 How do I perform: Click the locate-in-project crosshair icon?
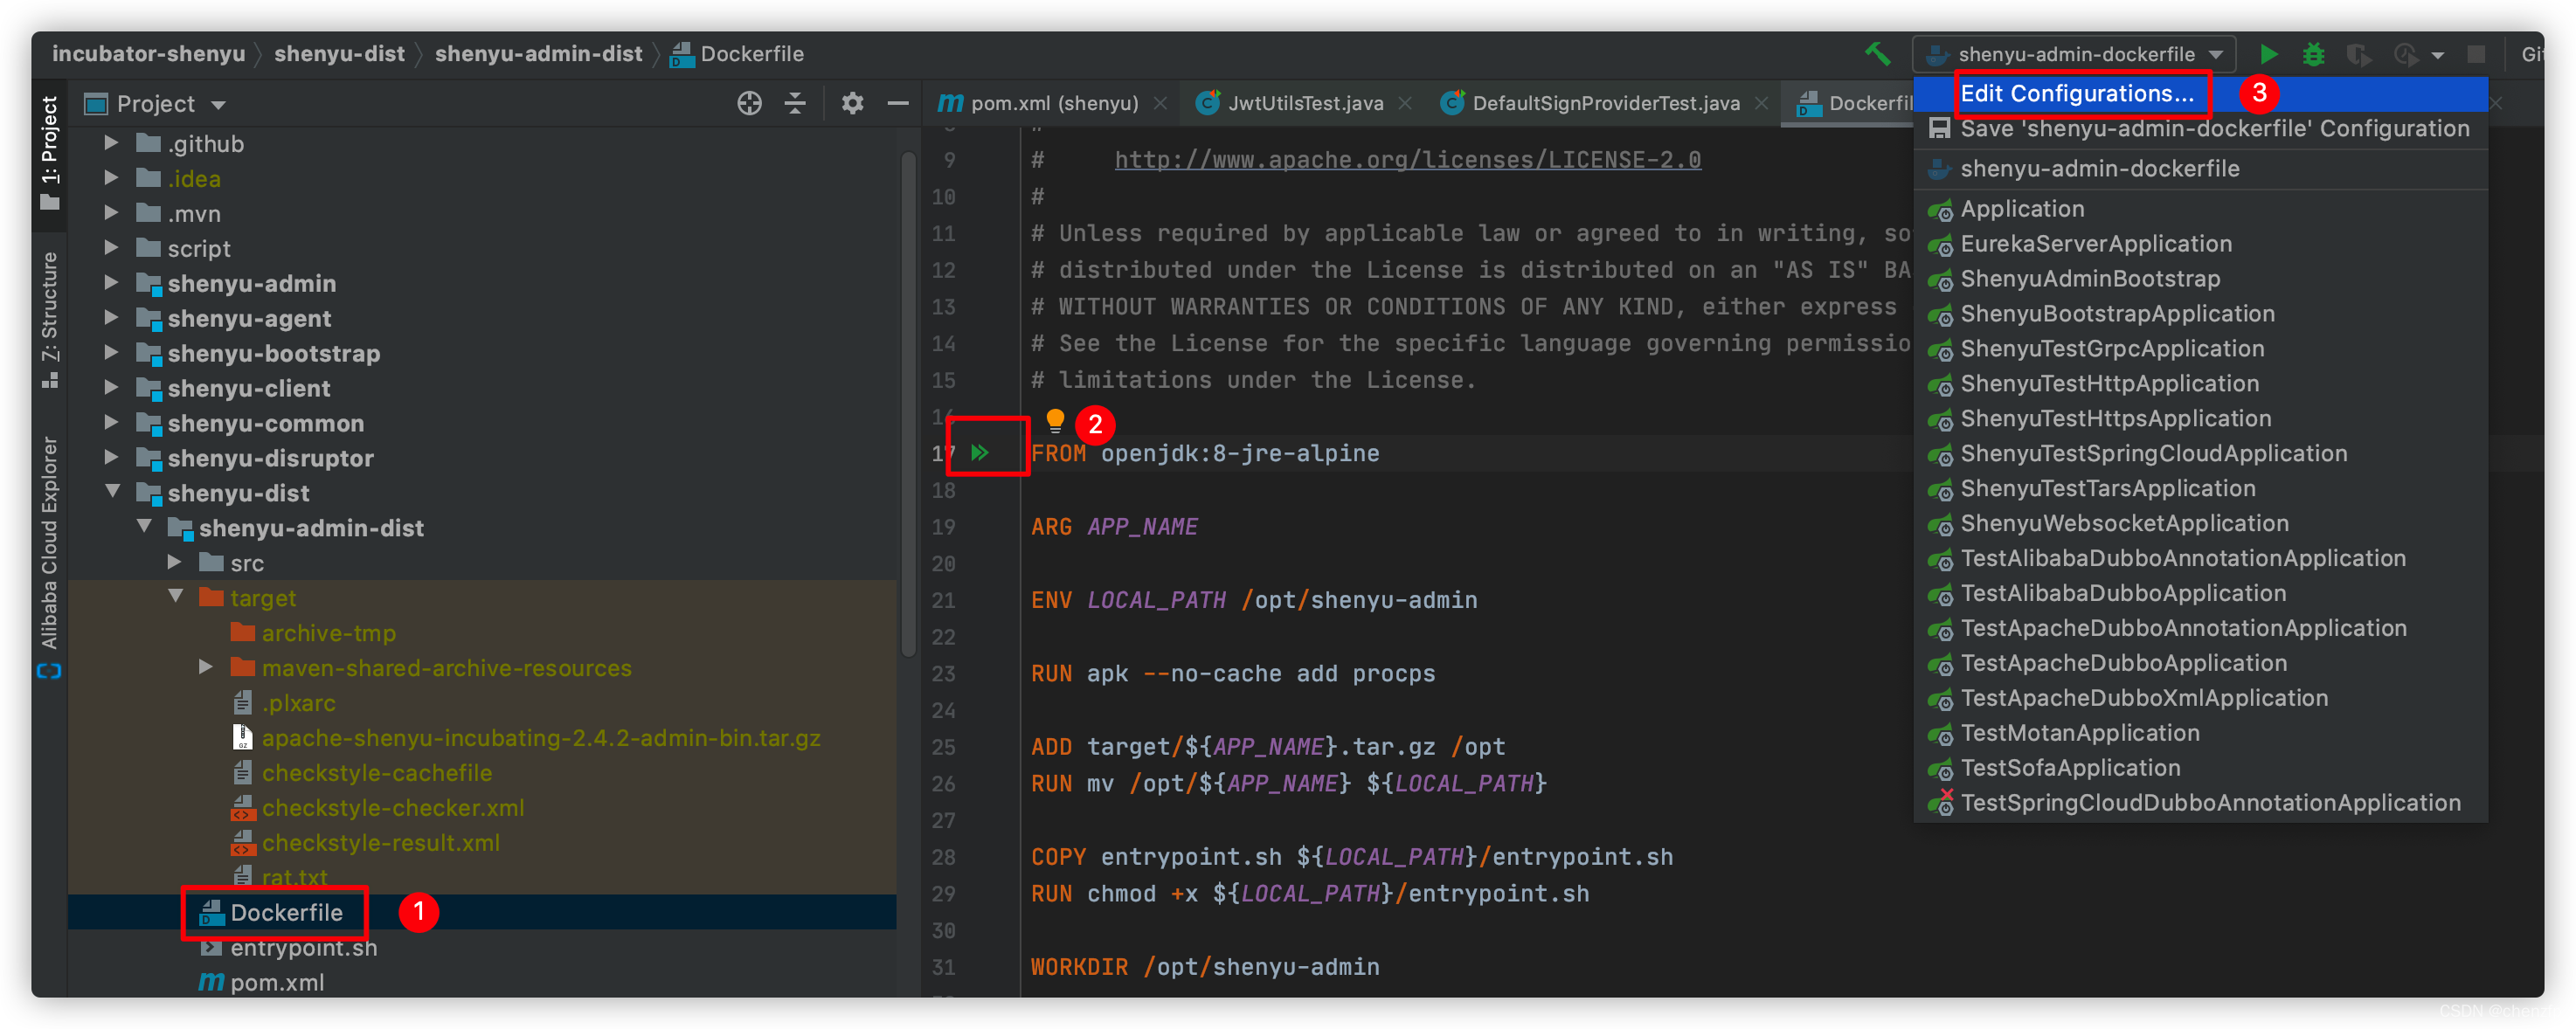tap(749, 103)
